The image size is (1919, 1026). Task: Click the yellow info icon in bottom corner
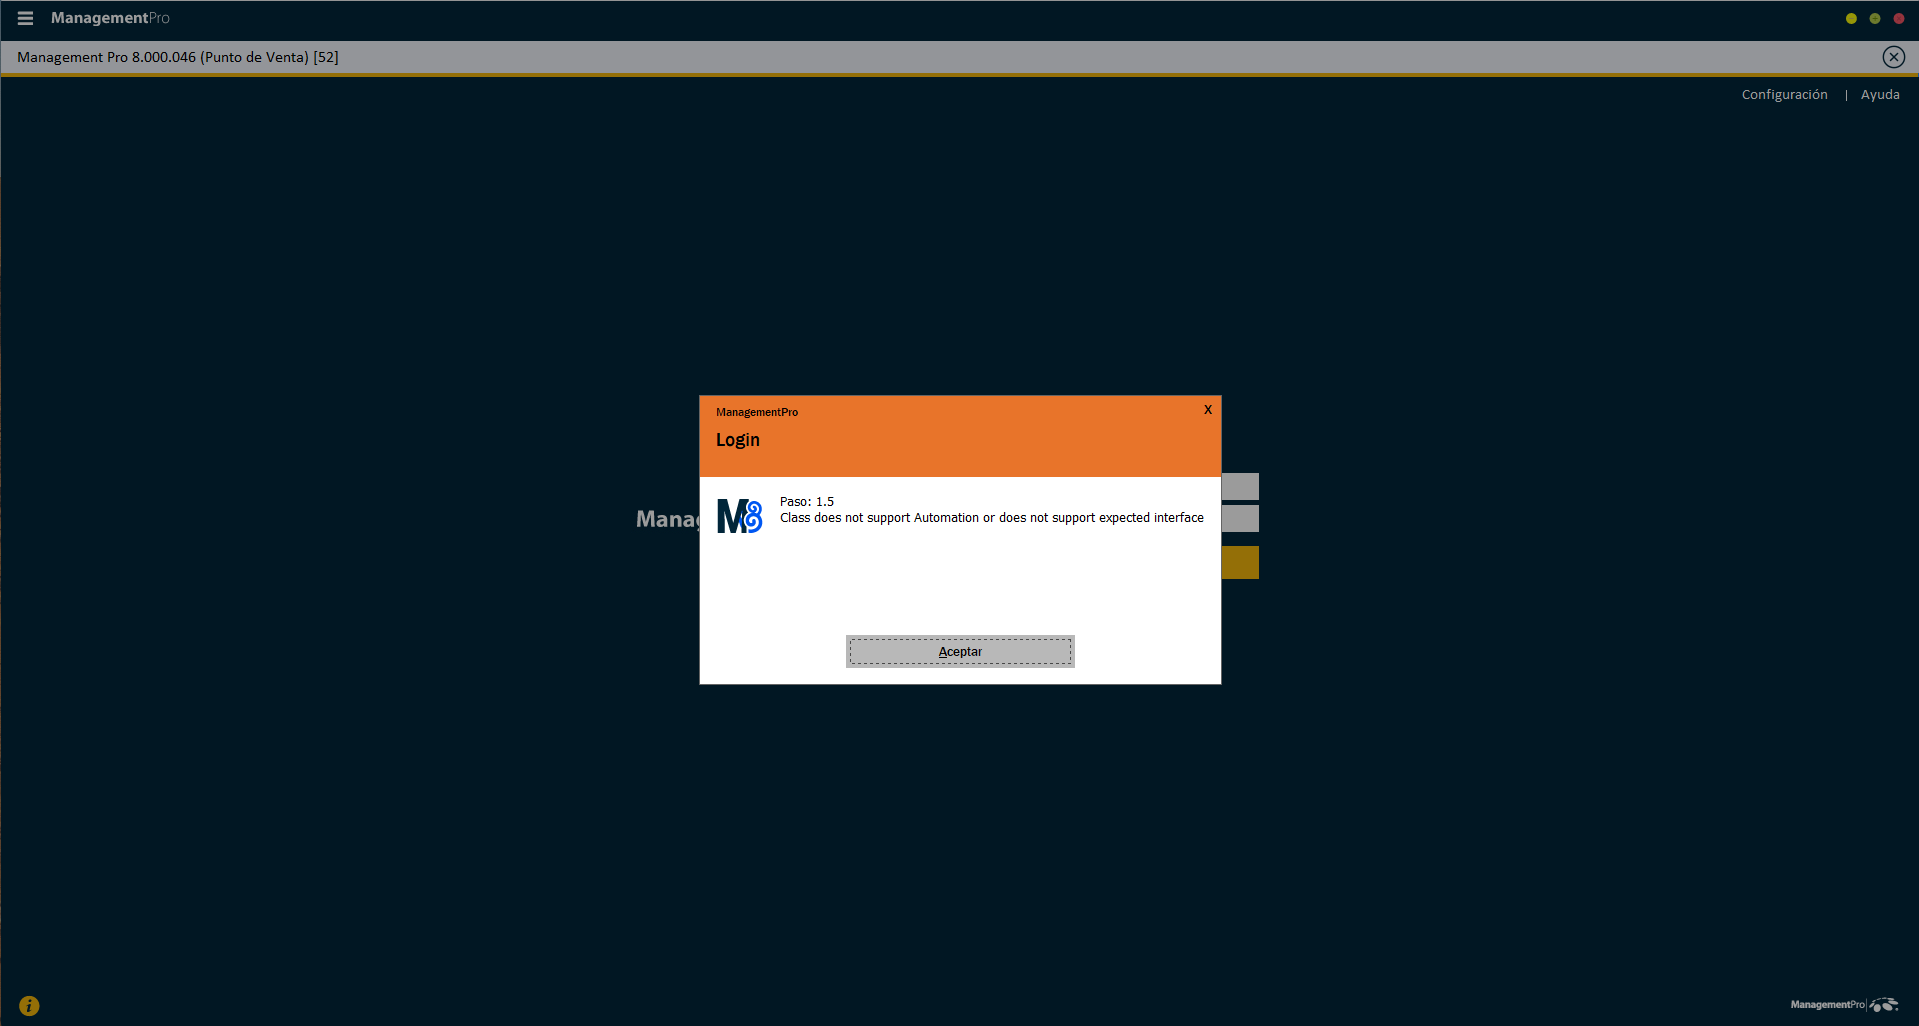(29, 1006)
